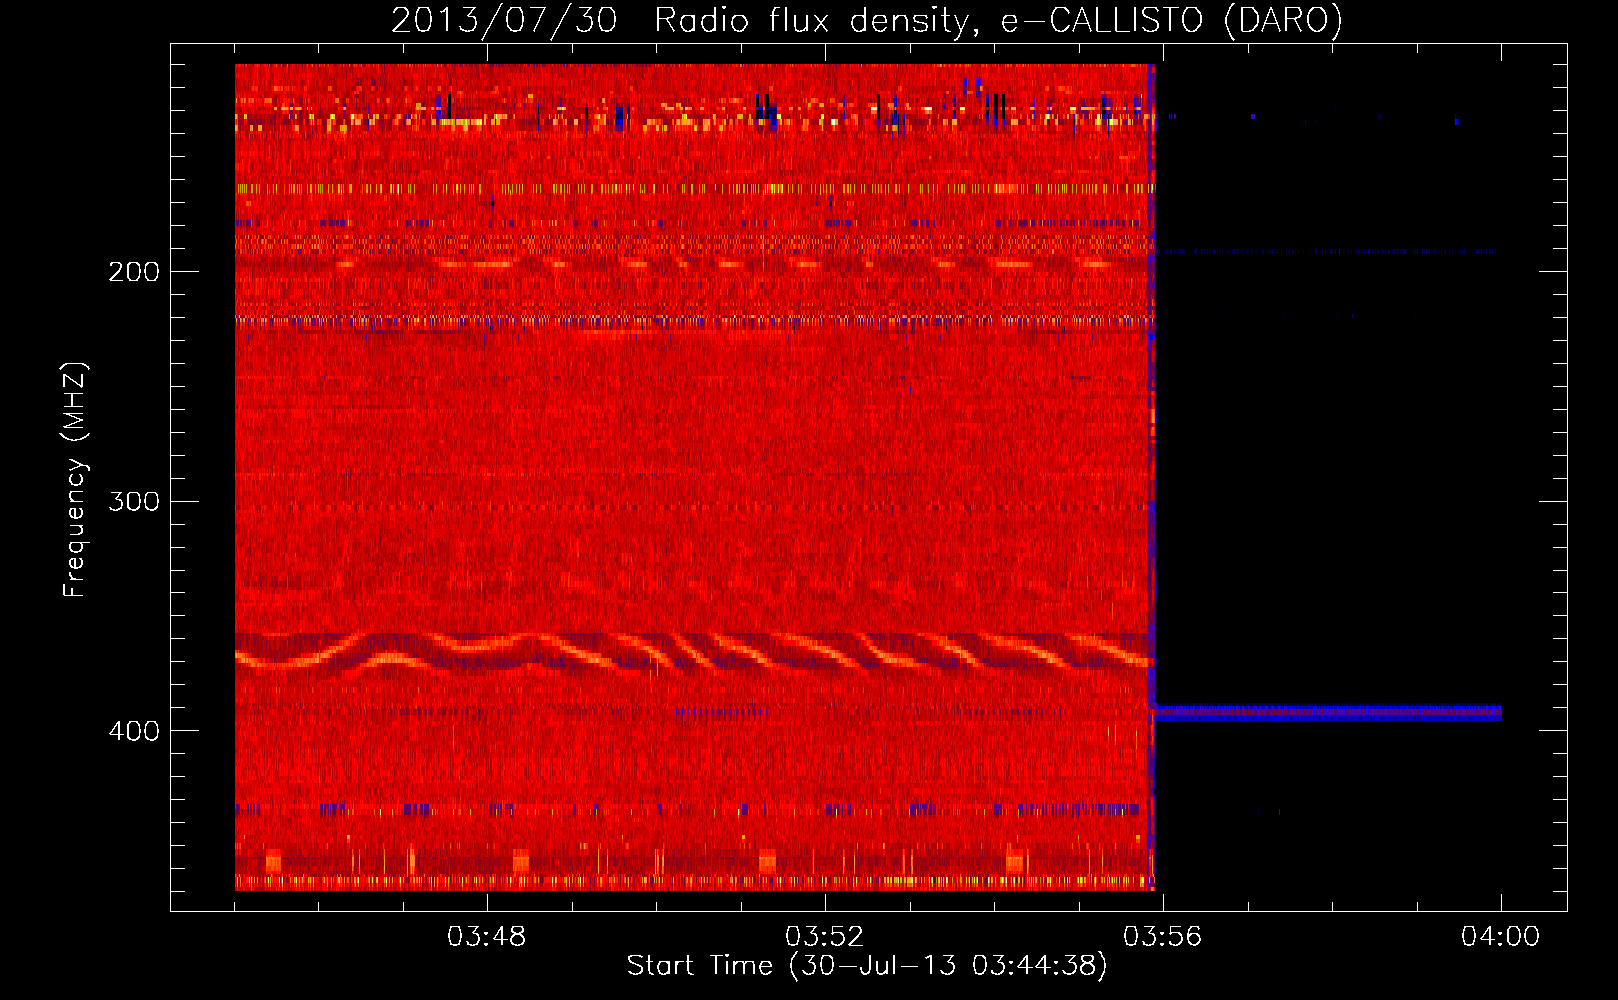Click the 300 frequency tick label
This screenshot has width=1618, height=1000.
[134, 501]
